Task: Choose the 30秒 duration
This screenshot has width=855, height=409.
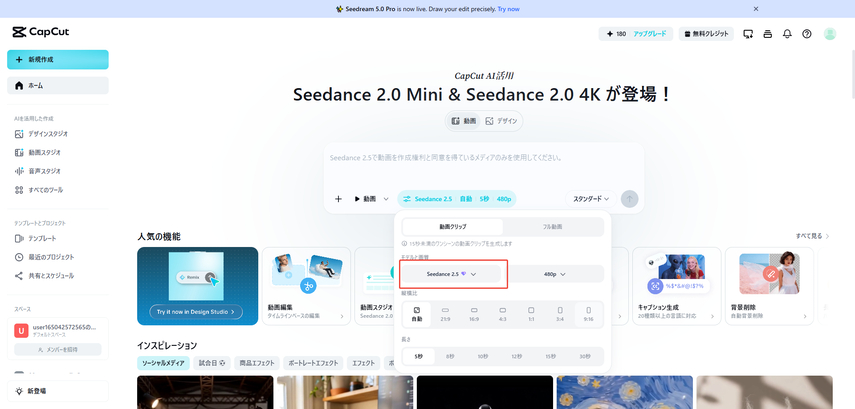Action: tap(585, 357)
